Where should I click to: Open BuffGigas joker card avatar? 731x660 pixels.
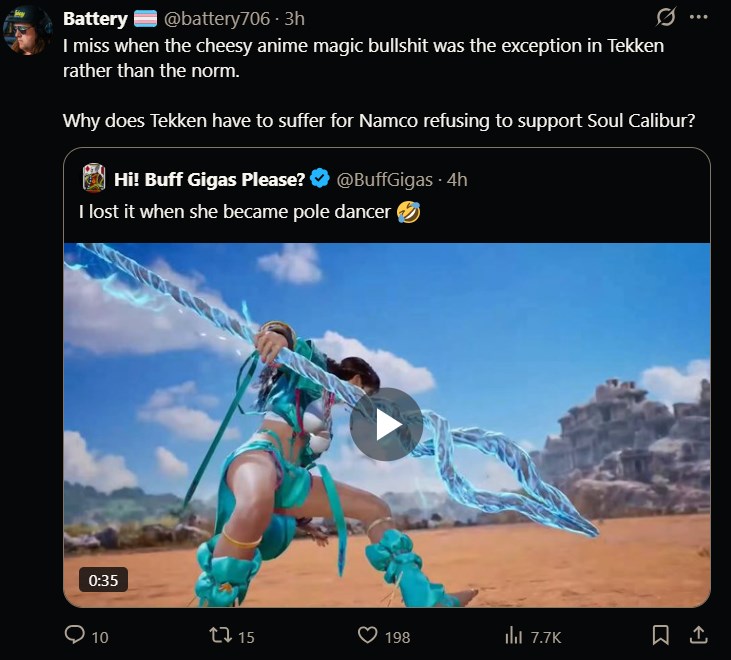[x=94, y=178]
